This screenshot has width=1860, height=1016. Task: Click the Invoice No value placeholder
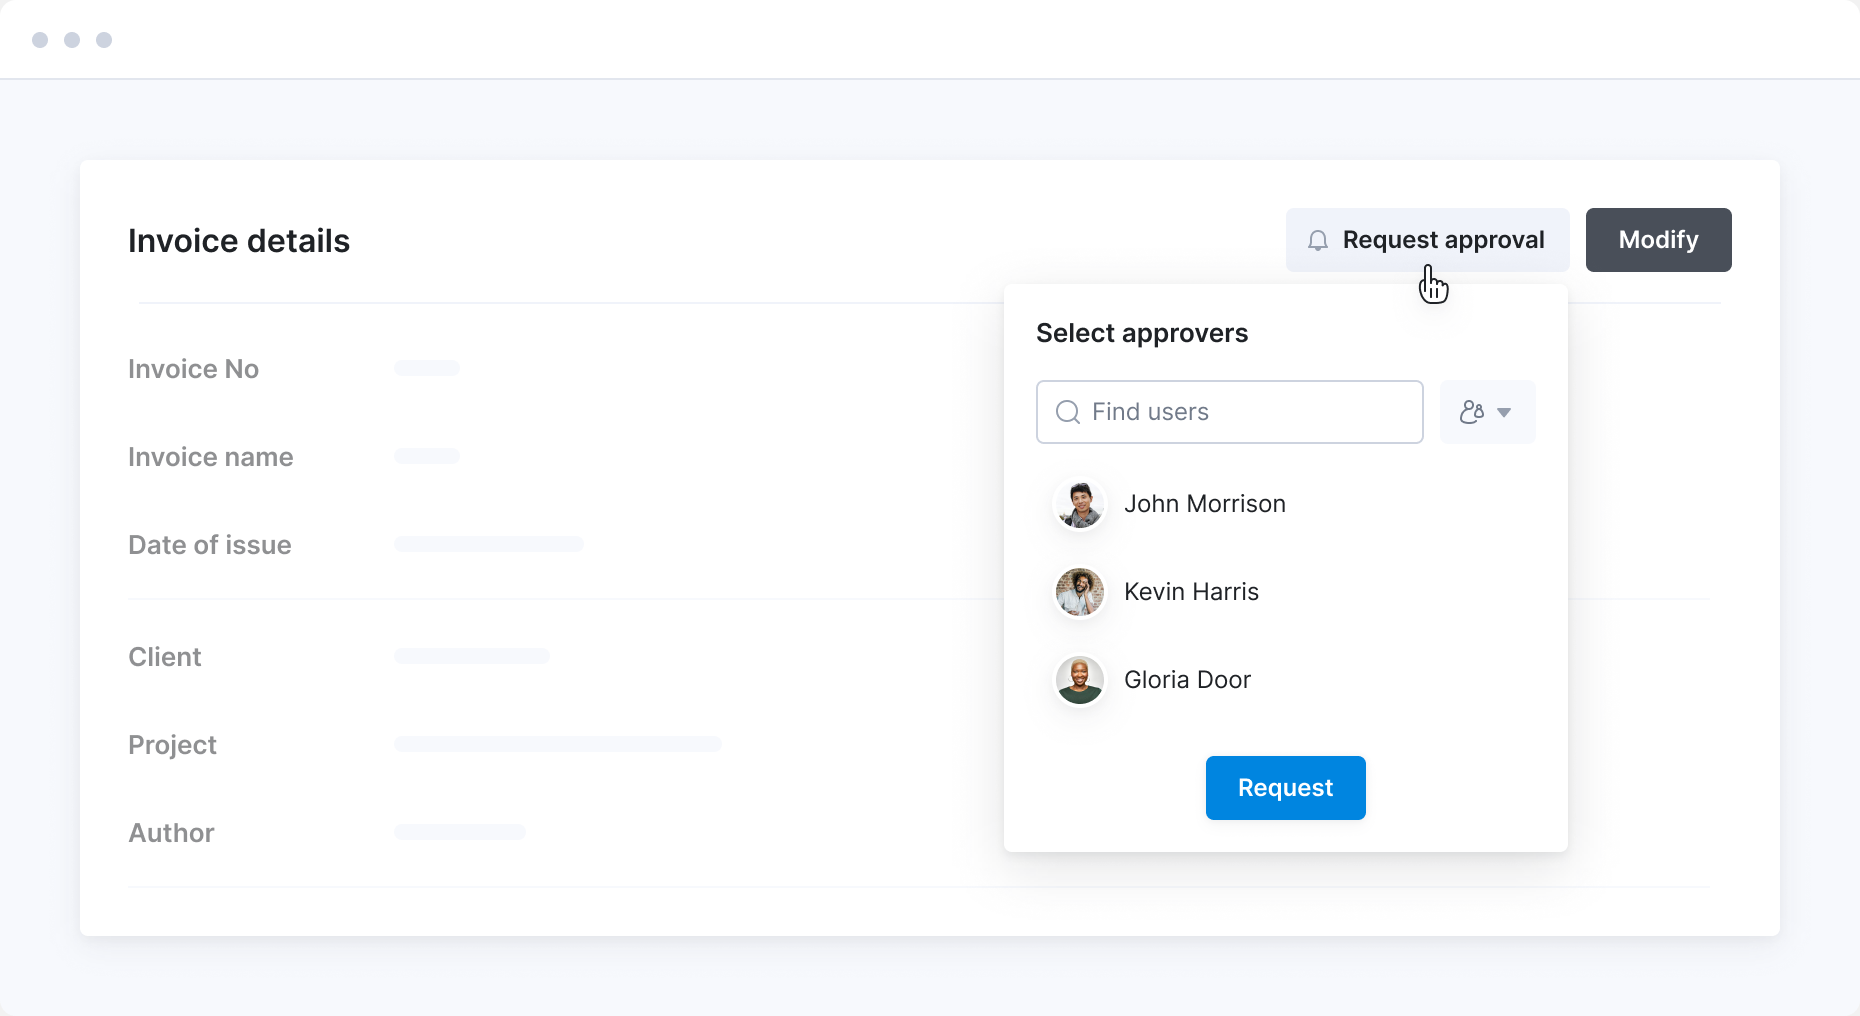(x=427, y=368)
